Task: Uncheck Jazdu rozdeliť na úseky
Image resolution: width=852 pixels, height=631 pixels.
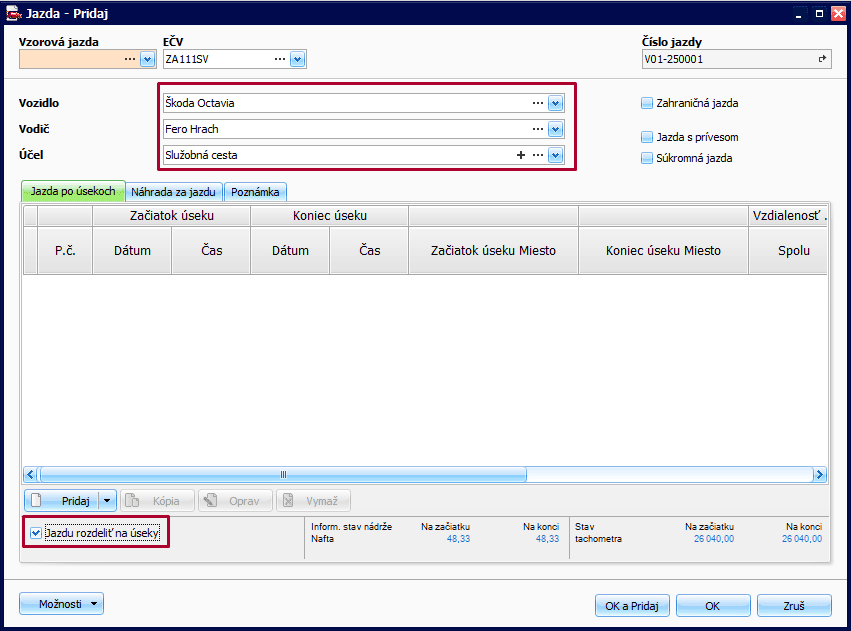Action: 36,533
